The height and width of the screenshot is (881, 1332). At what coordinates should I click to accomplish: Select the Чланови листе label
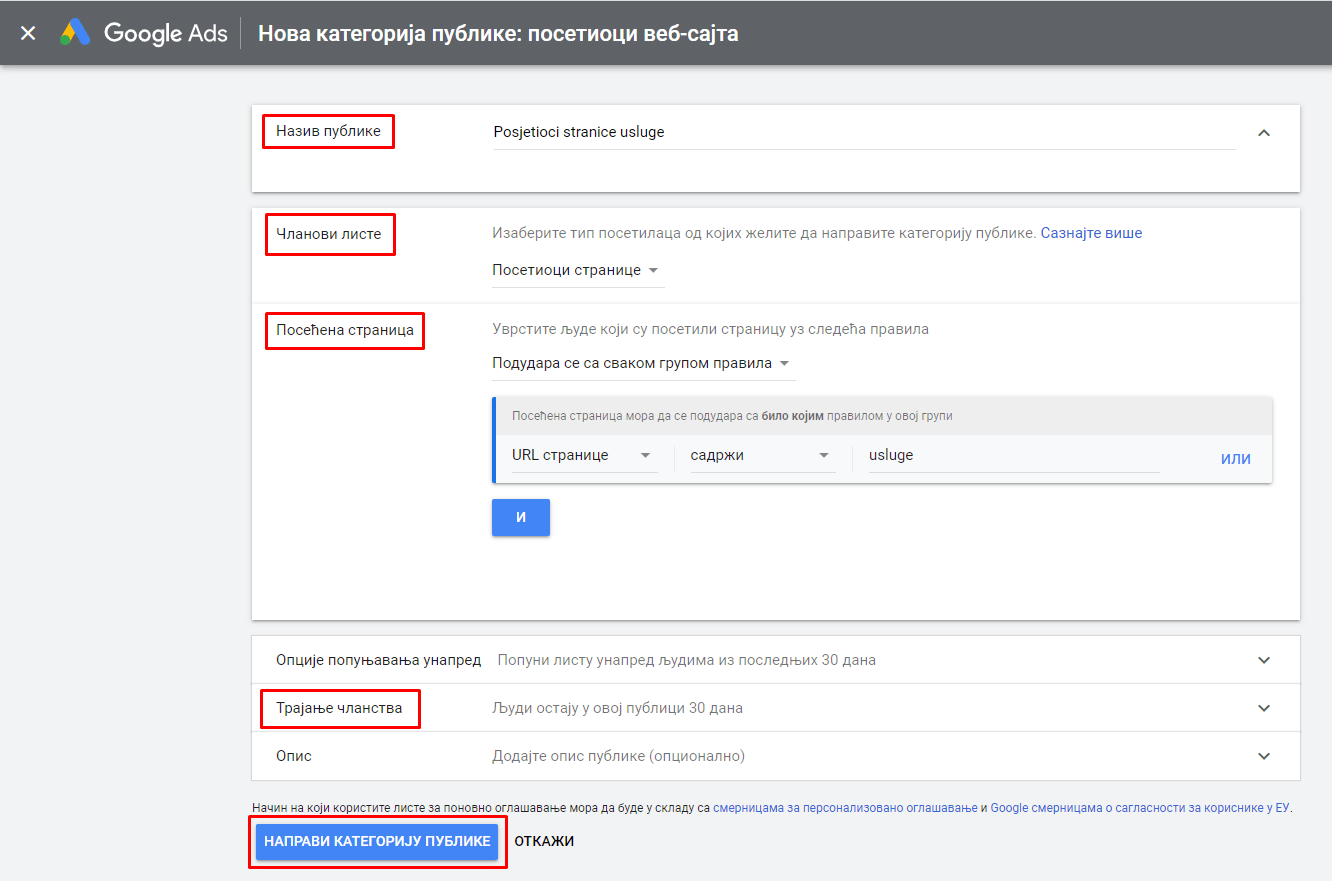click(x=329, y=234)
